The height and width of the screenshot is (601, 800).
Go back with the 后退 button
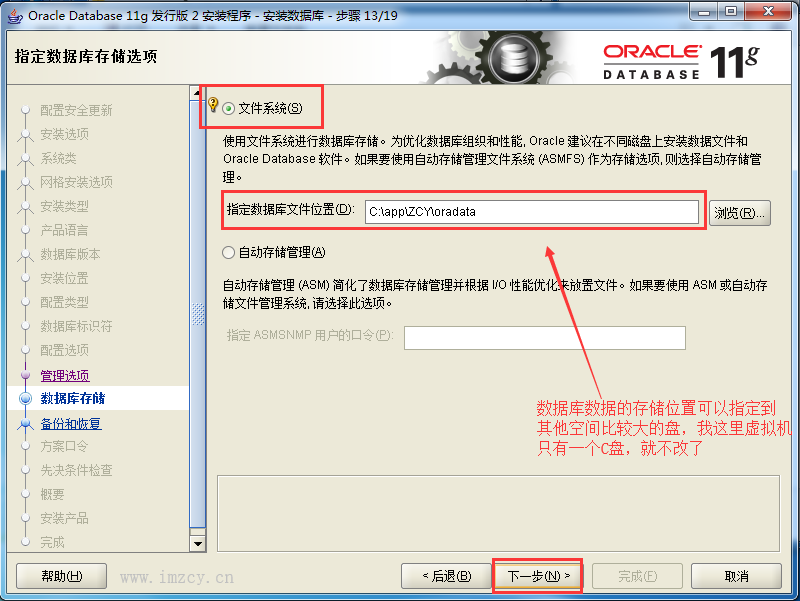446,576
